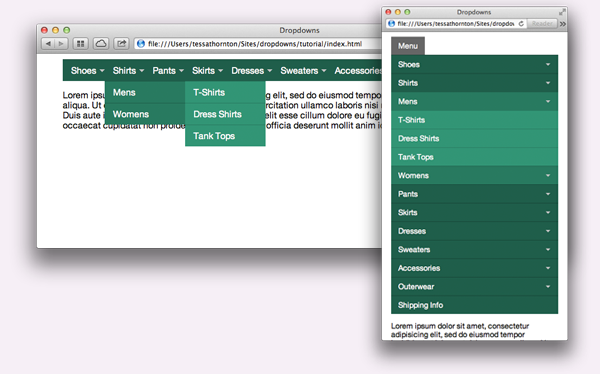The width and height of the screenshot is (600, 374).
Task: Click the Reader button in the address bar
Action: (542, 24)
